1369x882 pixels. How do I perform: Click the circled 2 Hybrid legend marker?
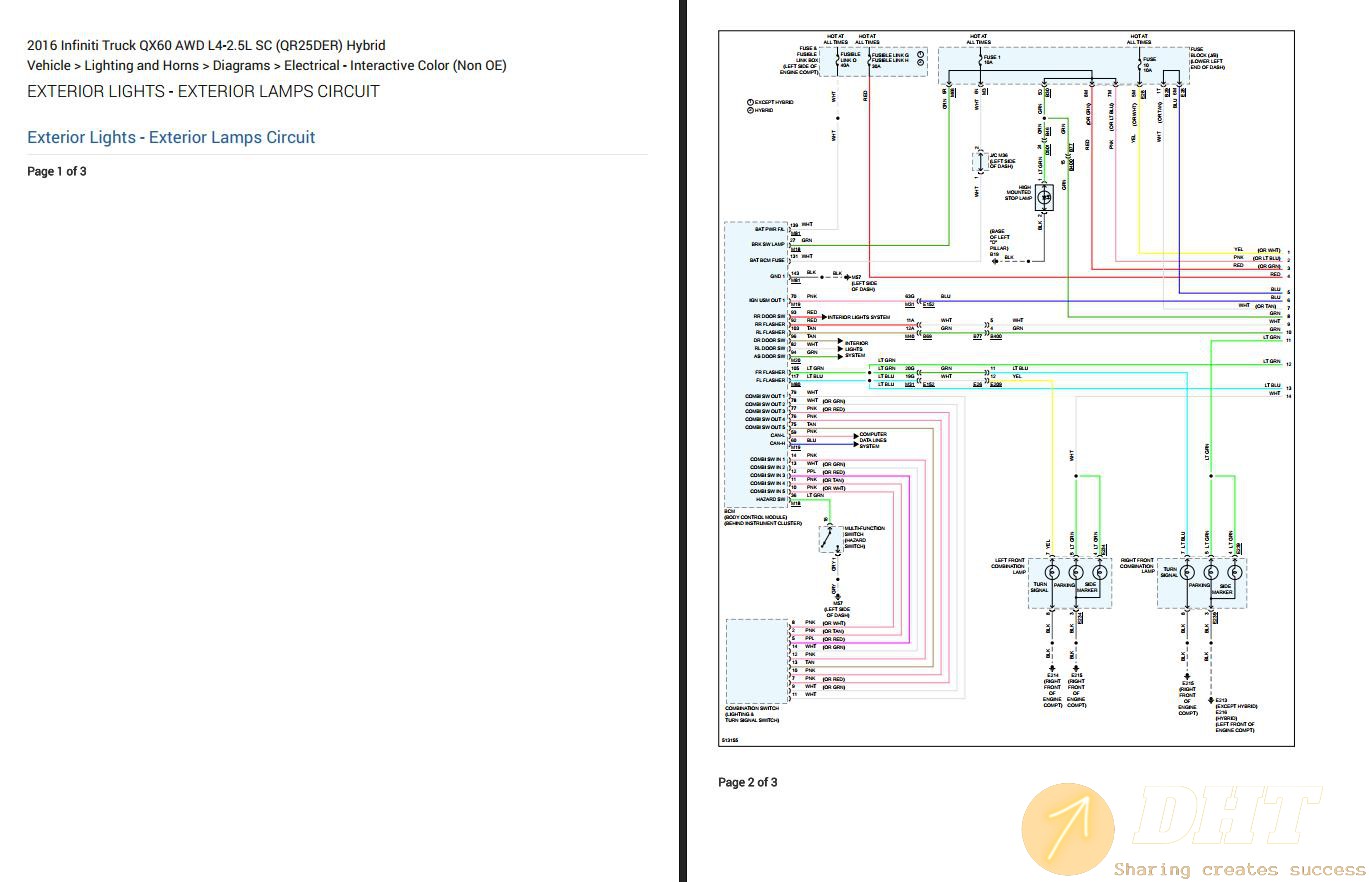(x=750, y=110)
